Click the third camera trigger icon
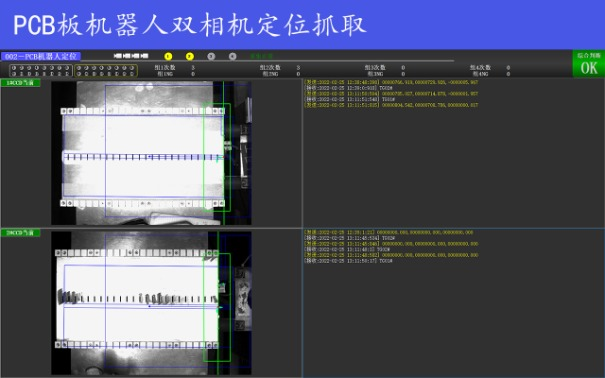The image size is (605, 378). [135, 56]
